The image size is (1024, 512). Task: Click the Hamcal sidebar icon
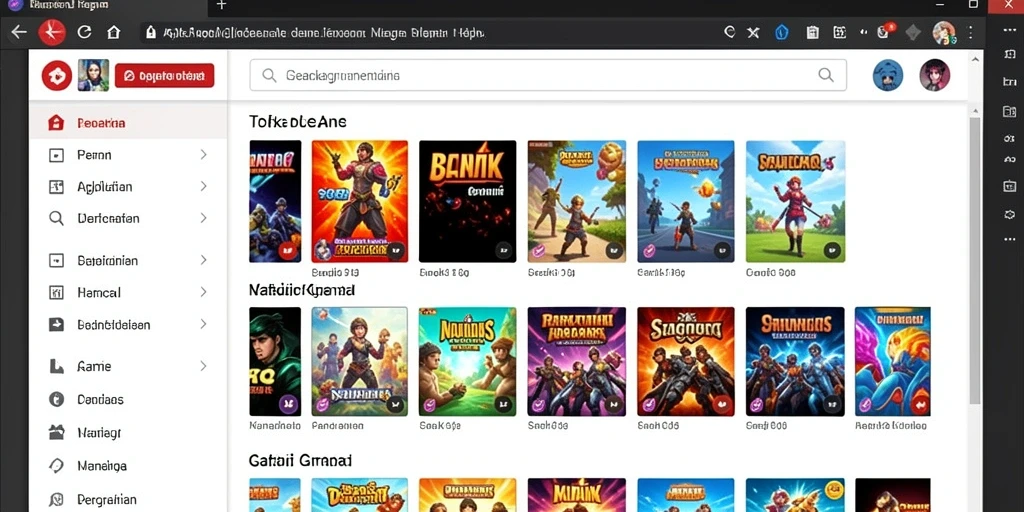tap(57, 293)
